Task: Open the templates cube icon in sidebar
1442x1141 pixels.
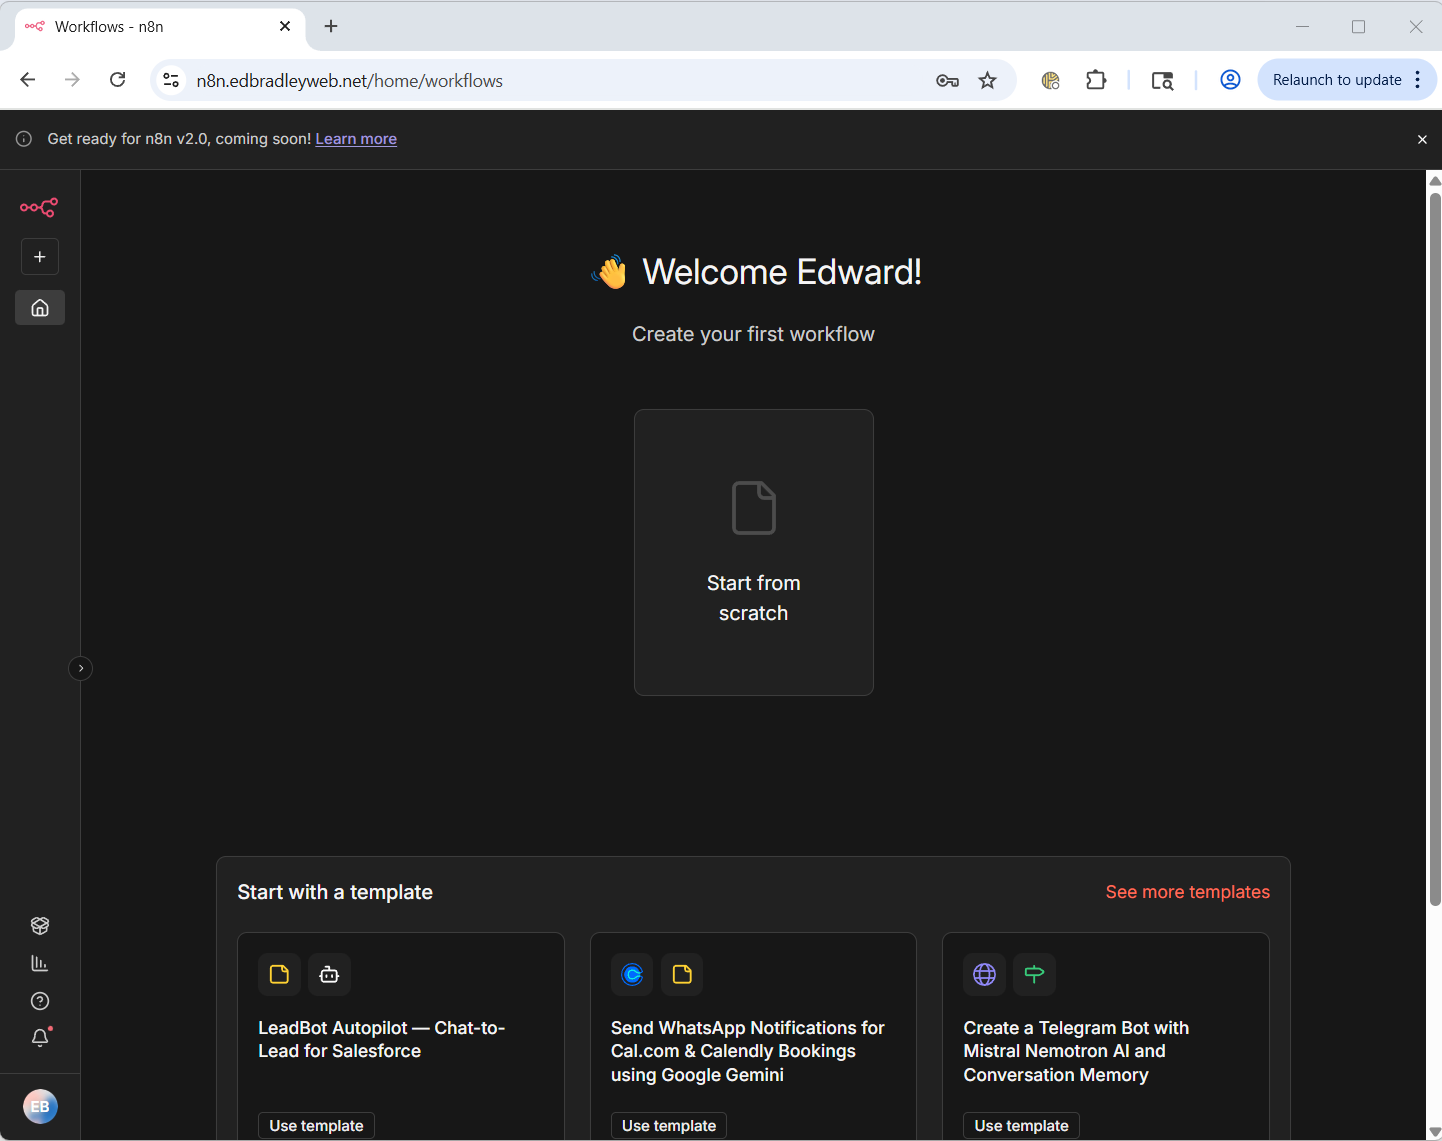Action: click(40, 926)
